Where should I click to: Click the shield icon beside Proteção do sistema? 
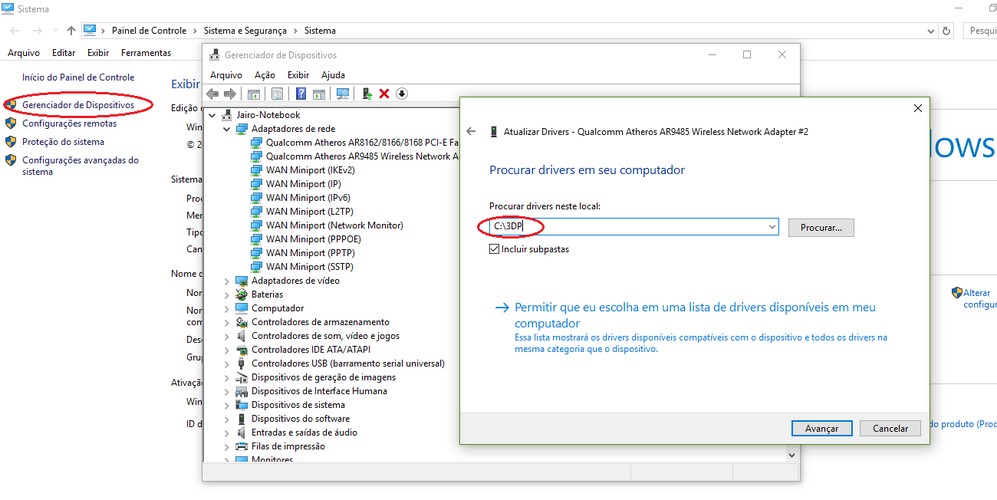[11, 142]
